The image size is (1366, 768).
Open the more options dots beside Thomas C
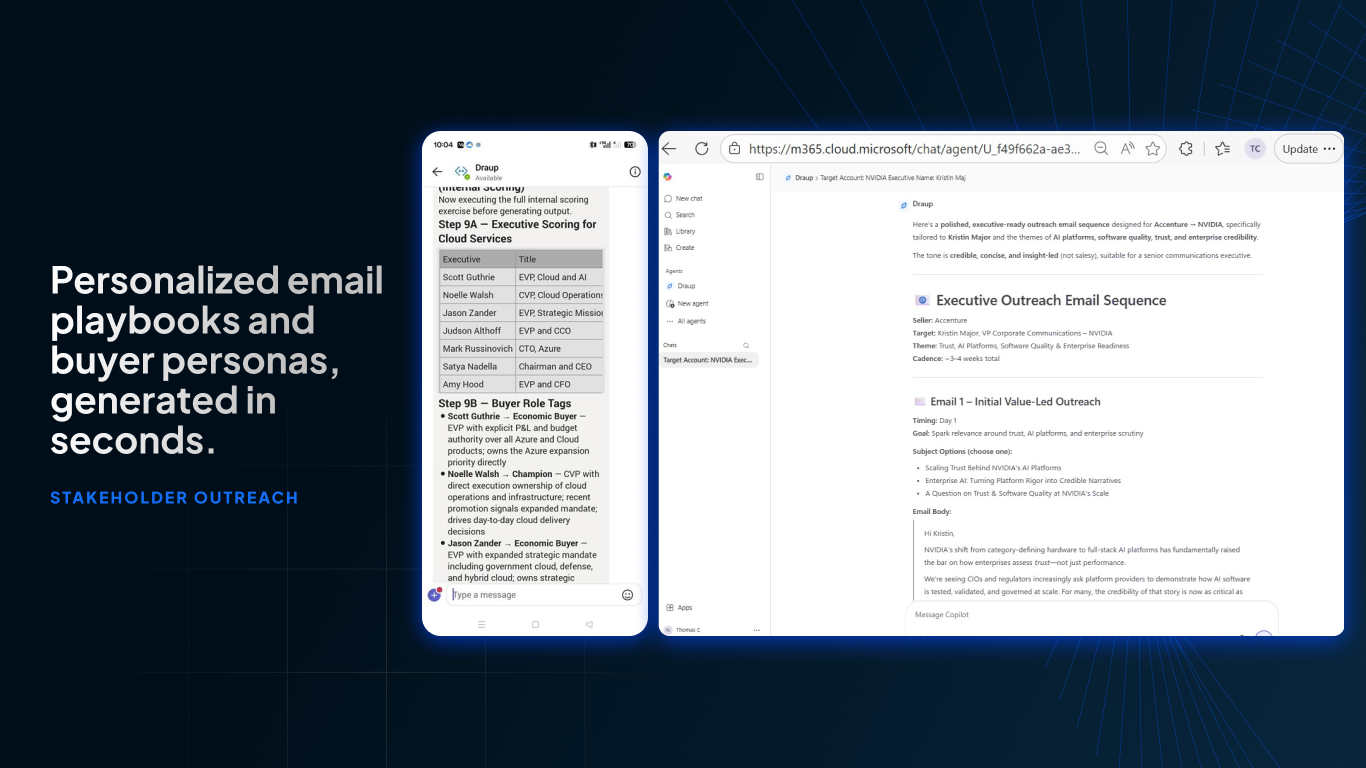757,630
